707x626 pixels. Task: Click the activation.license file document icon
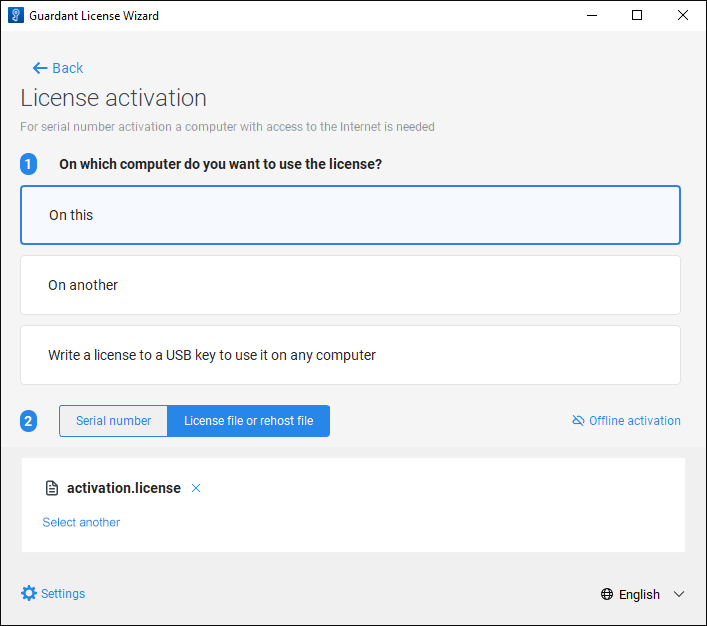coord(52,488)
